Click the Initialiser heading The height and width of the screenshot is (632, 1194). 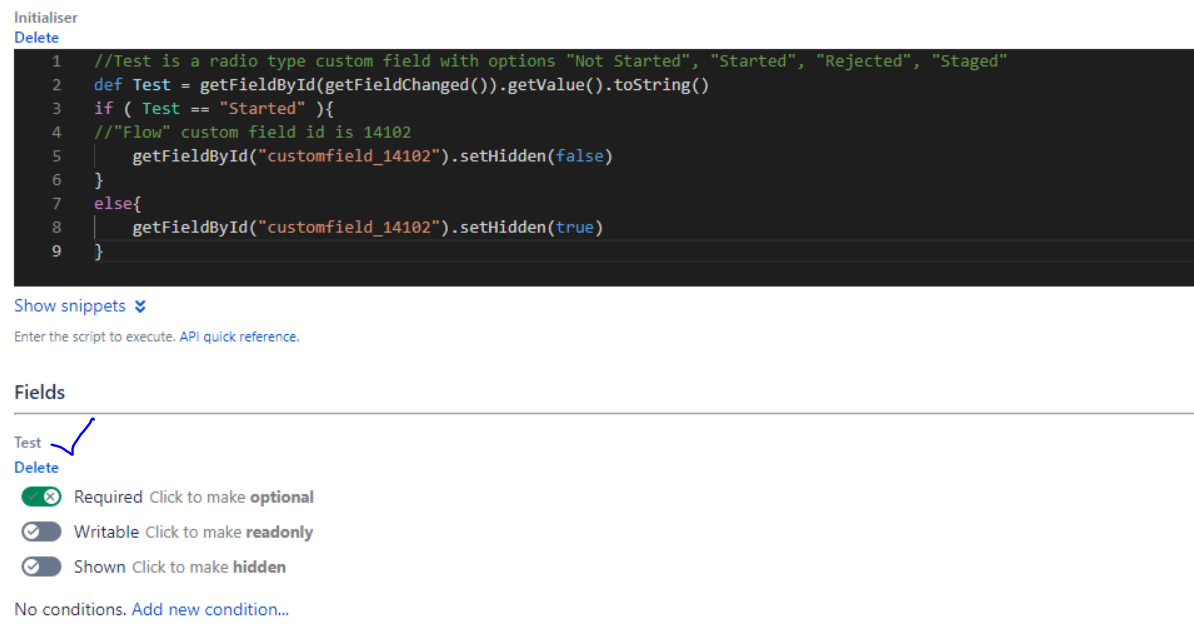point(45,17)
